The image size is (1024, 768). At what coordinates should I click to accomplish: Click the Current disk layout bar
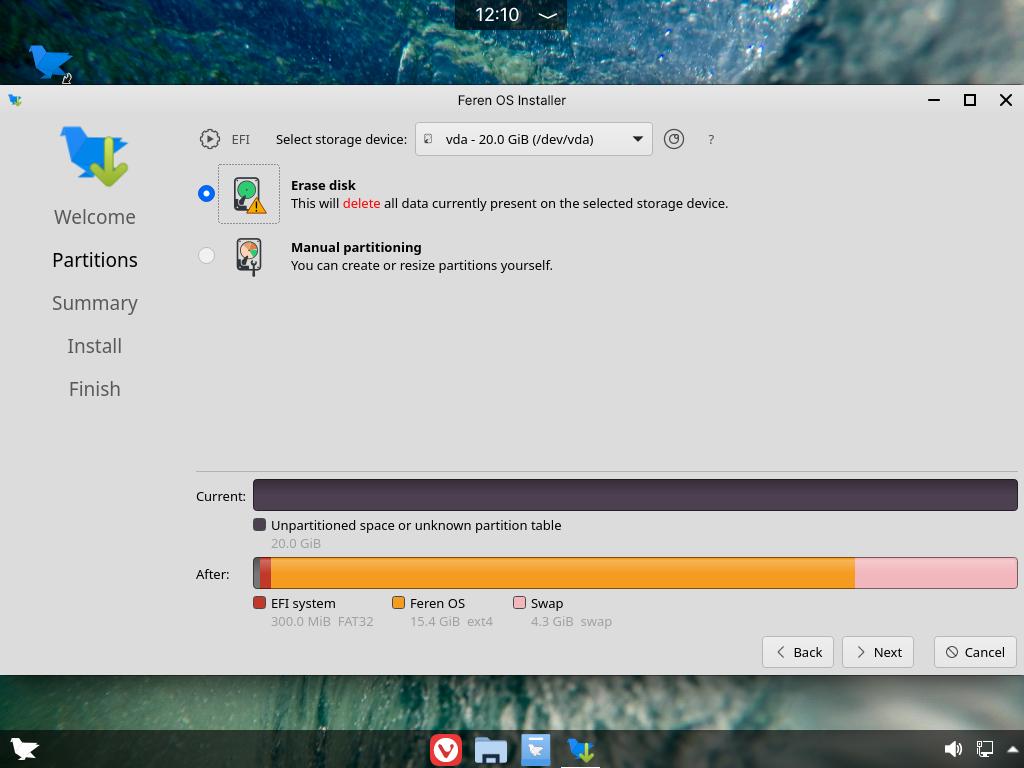pyautogui.click(x=635, y=495)
